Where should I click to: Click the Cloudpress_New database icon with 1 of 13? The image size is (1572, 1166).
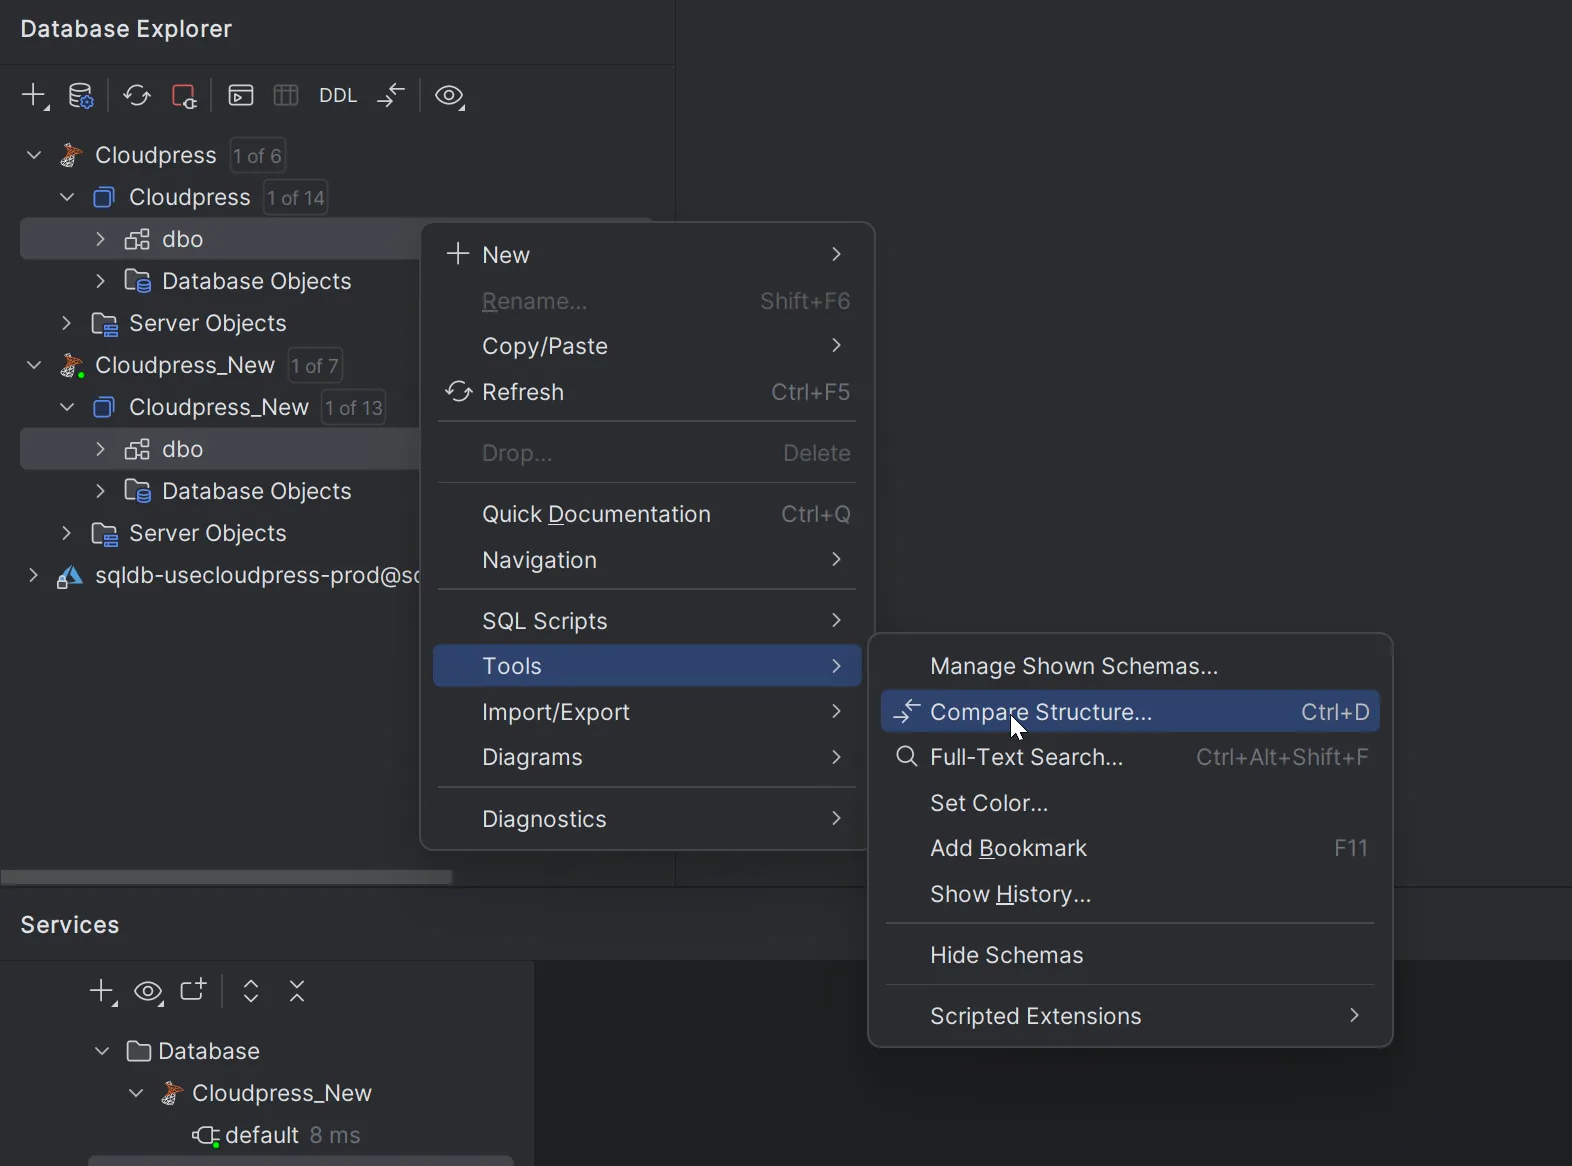click(104, 408)
